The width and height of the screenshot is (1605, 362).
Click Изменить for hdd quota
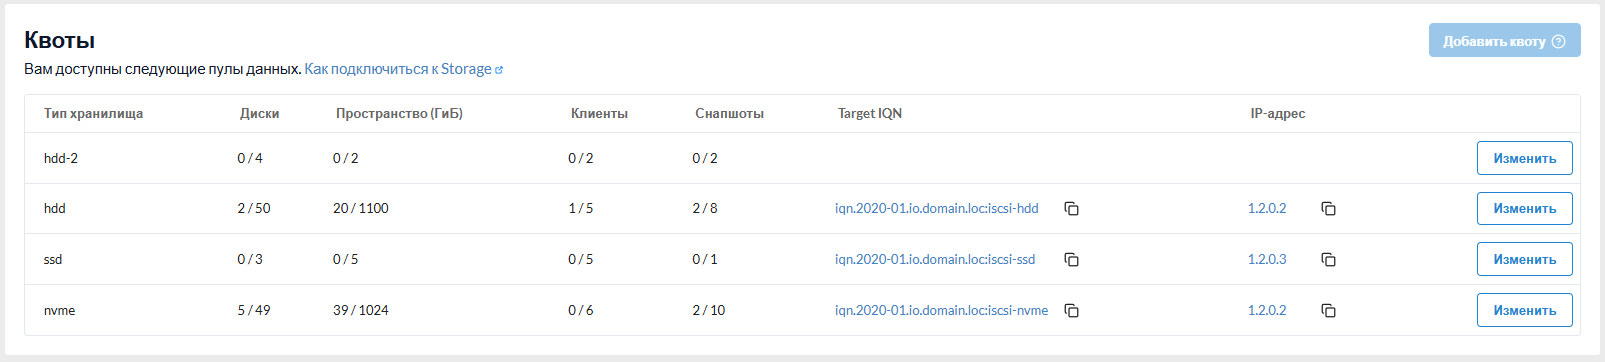pos(1524,209)
